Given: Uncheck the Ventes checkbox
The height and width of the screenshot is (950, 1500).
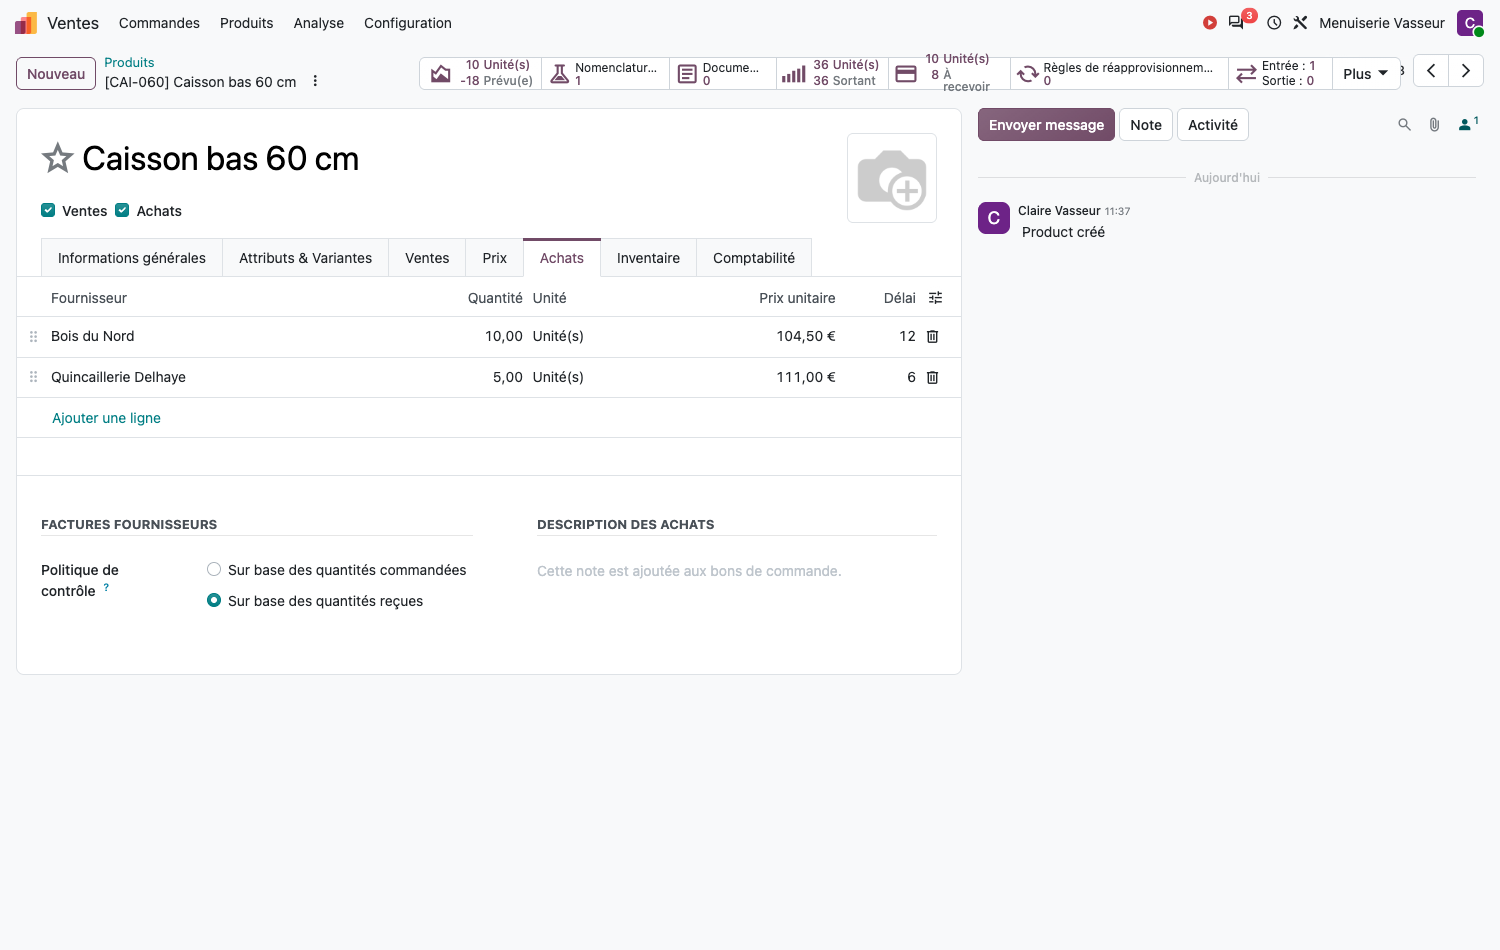Looking at the screenshot, I should (x=48, y=210).
